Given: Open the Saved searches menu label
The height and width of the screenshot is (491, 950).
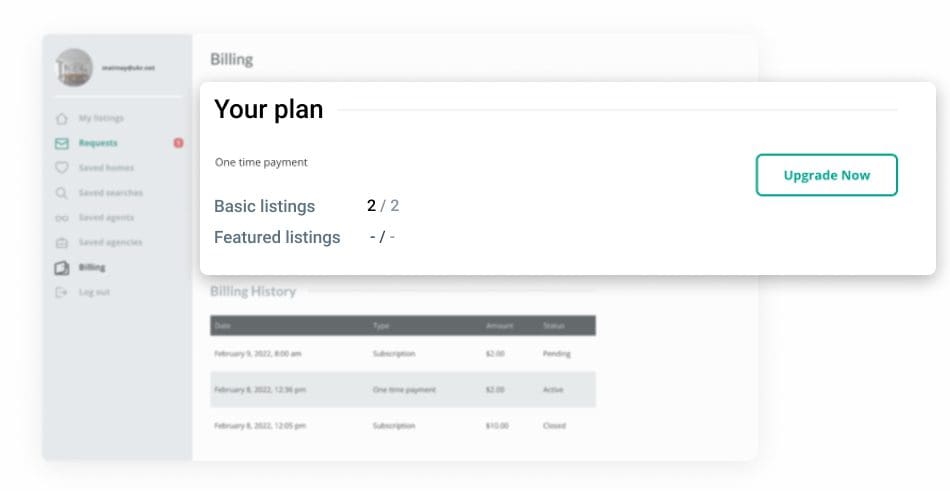Looking at the screenshot, I should click(x=111, y=193).
